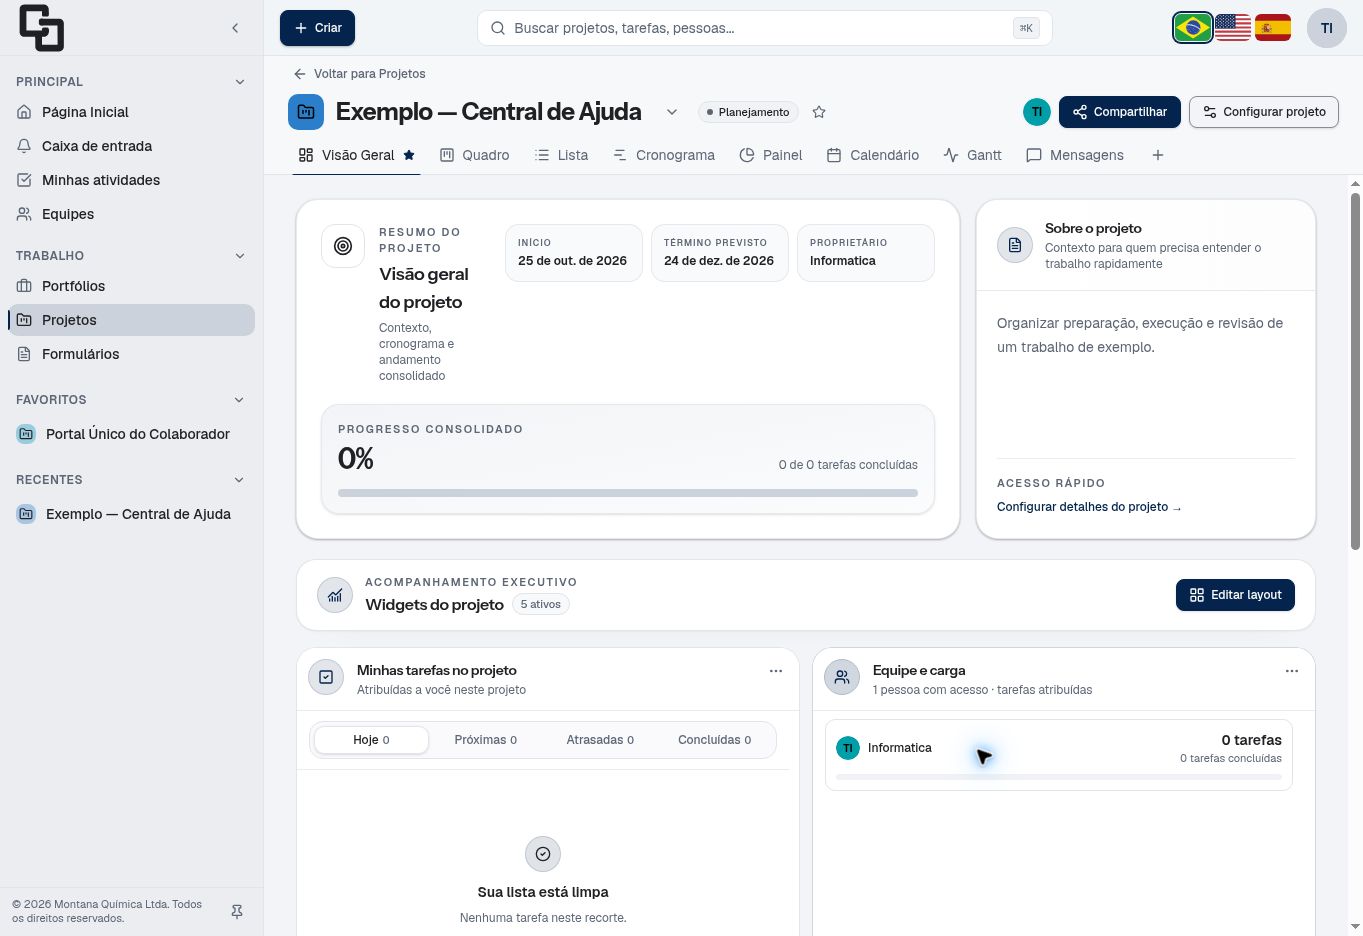The height and width of the screenshot is (936, 1363).
Task: Collapse the TRABALHO sidebar section
Action: pos(239,256)
